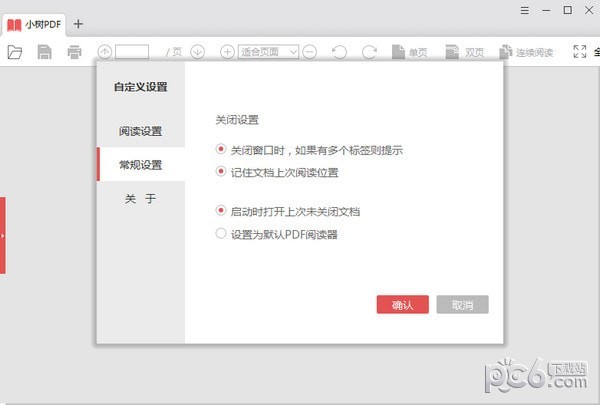This screenshot has width=600, height=405.
Task: Rotate page counterclockwise
Action: tap(339, 52)
